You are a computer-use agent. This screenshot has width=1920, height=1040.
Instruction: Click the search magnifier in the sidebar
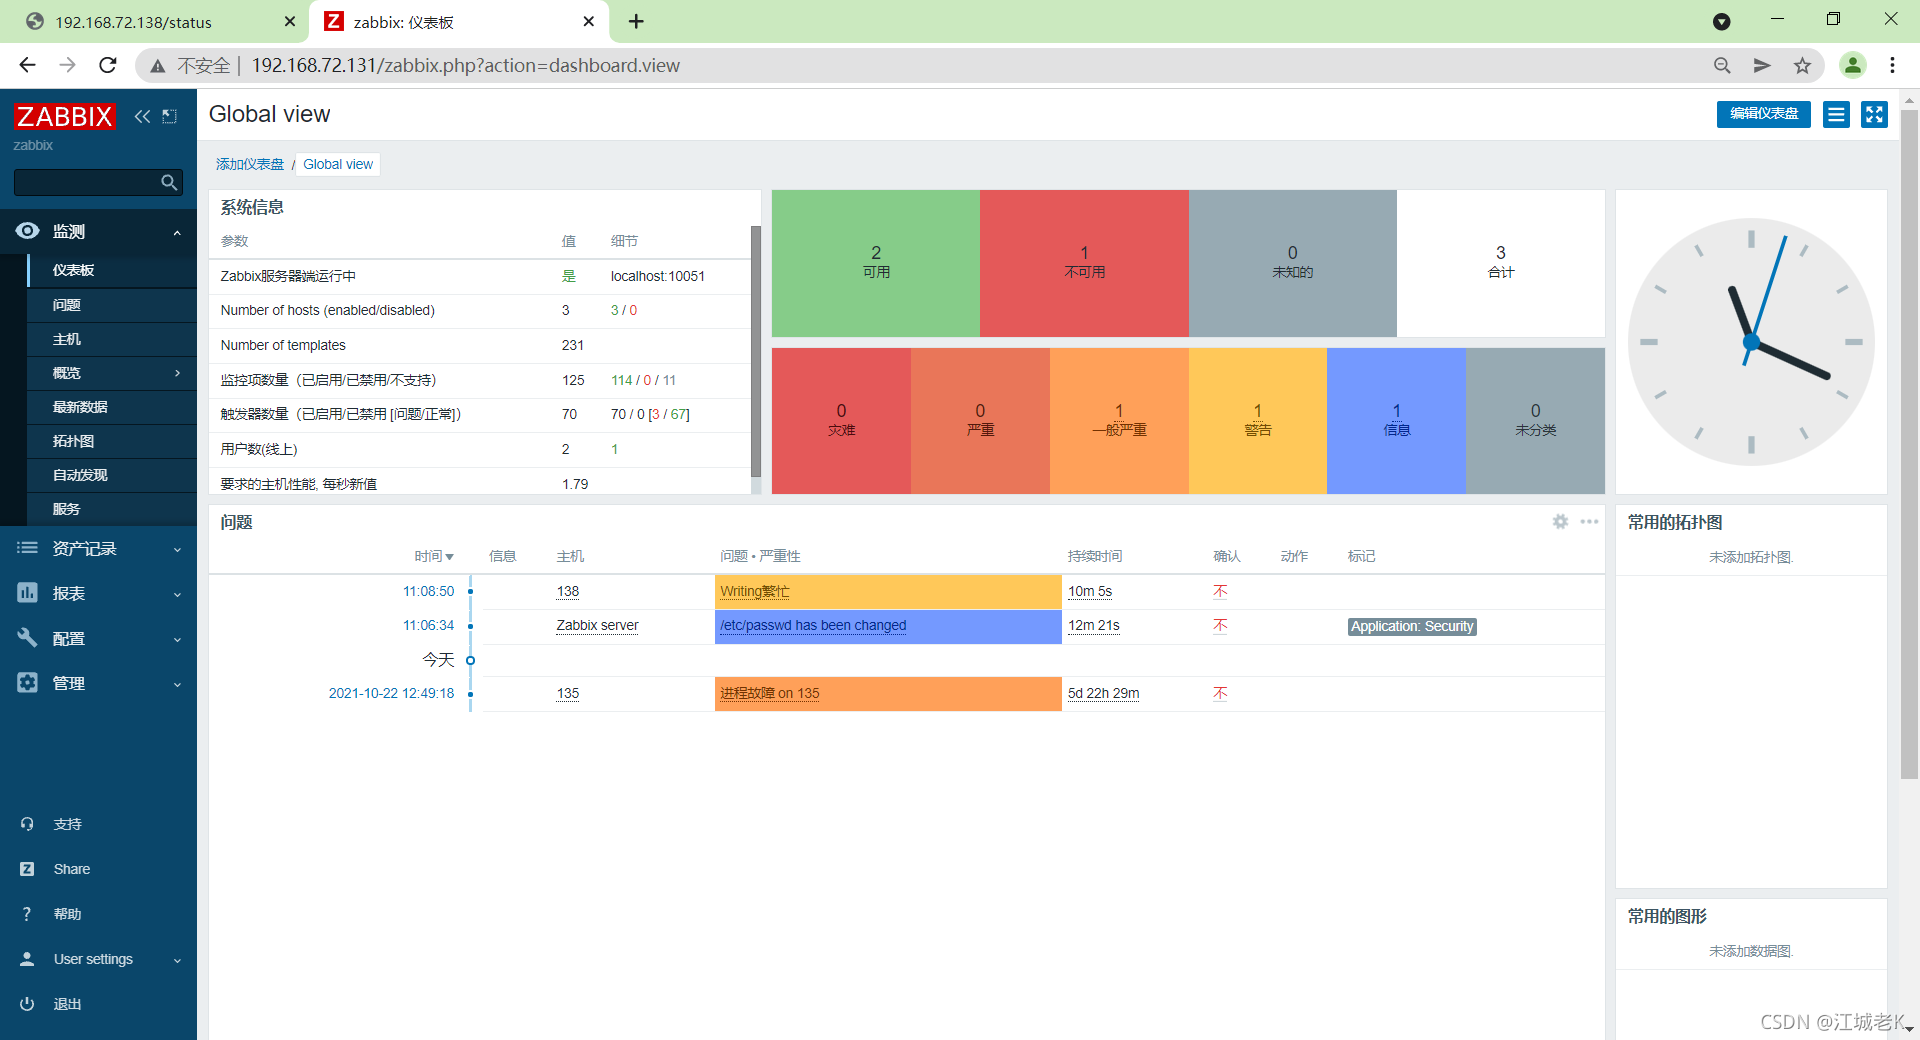[169, 182]
